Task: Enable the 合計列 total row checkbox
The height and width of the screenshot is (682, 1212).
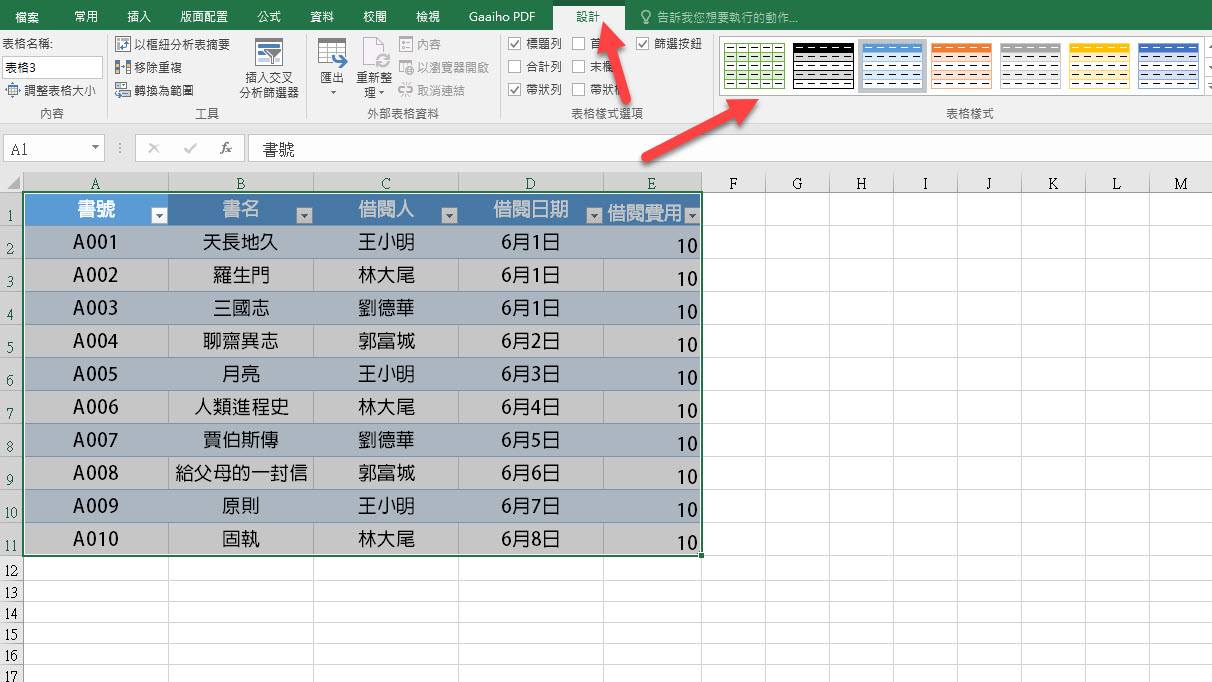Action: click(514, 67)
